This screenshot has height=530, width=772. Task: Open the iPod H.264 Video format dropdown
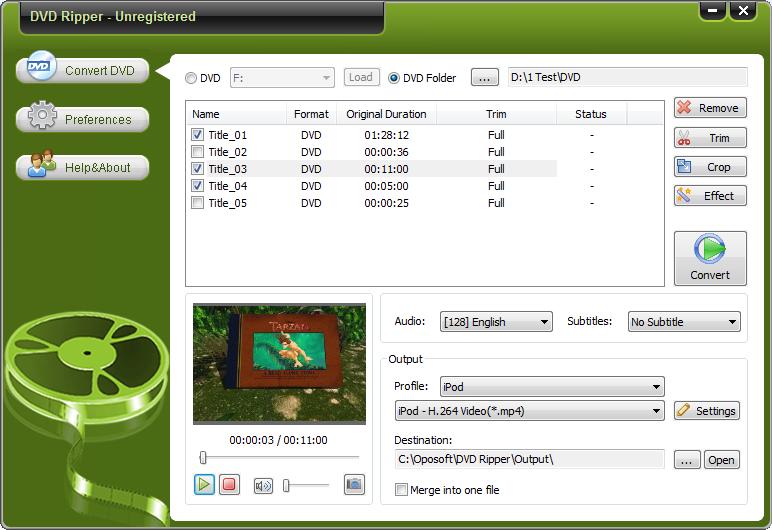[x=529, y=411]
